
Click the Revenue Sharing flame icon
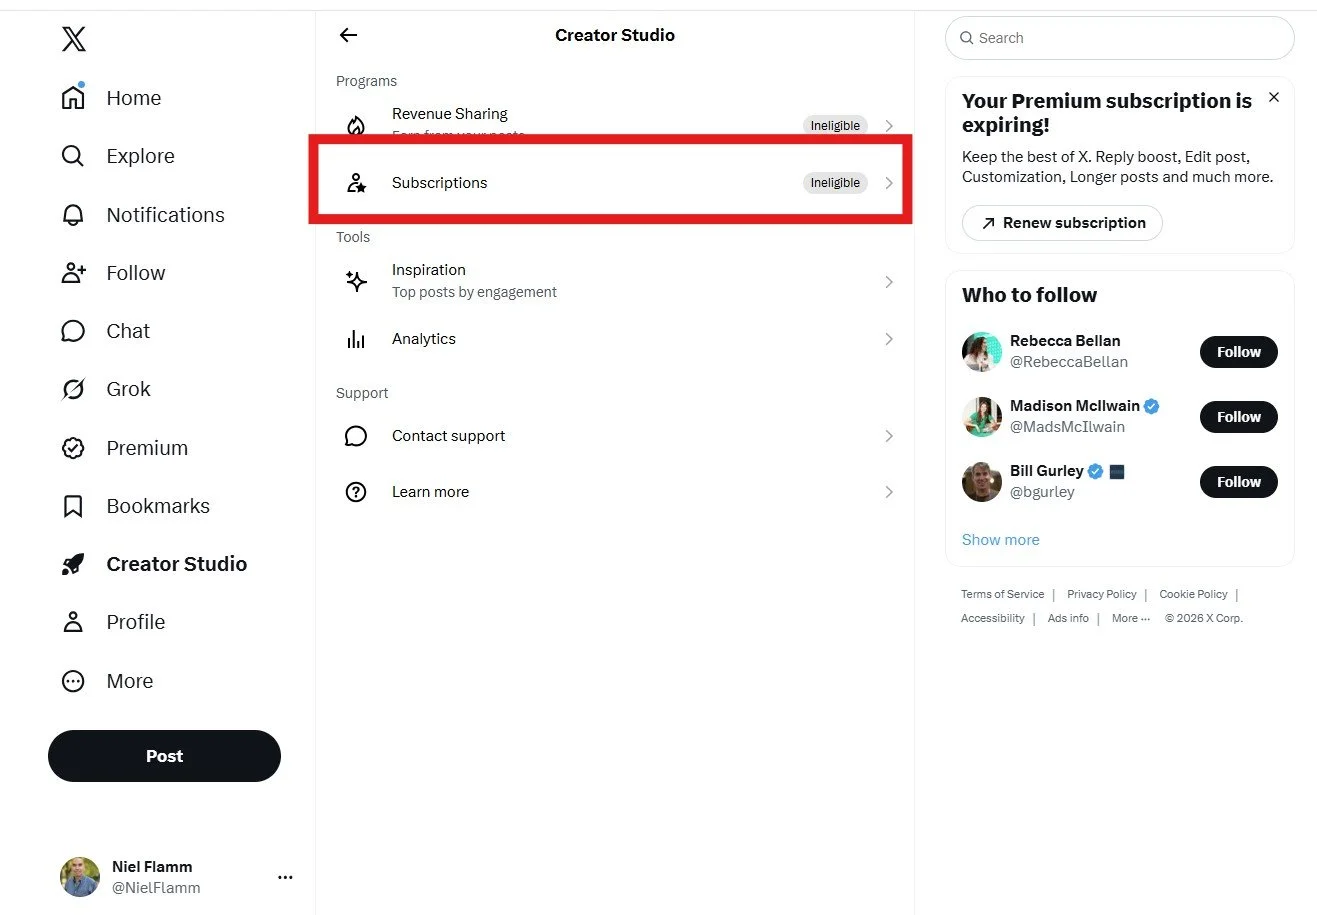(356, 126)
